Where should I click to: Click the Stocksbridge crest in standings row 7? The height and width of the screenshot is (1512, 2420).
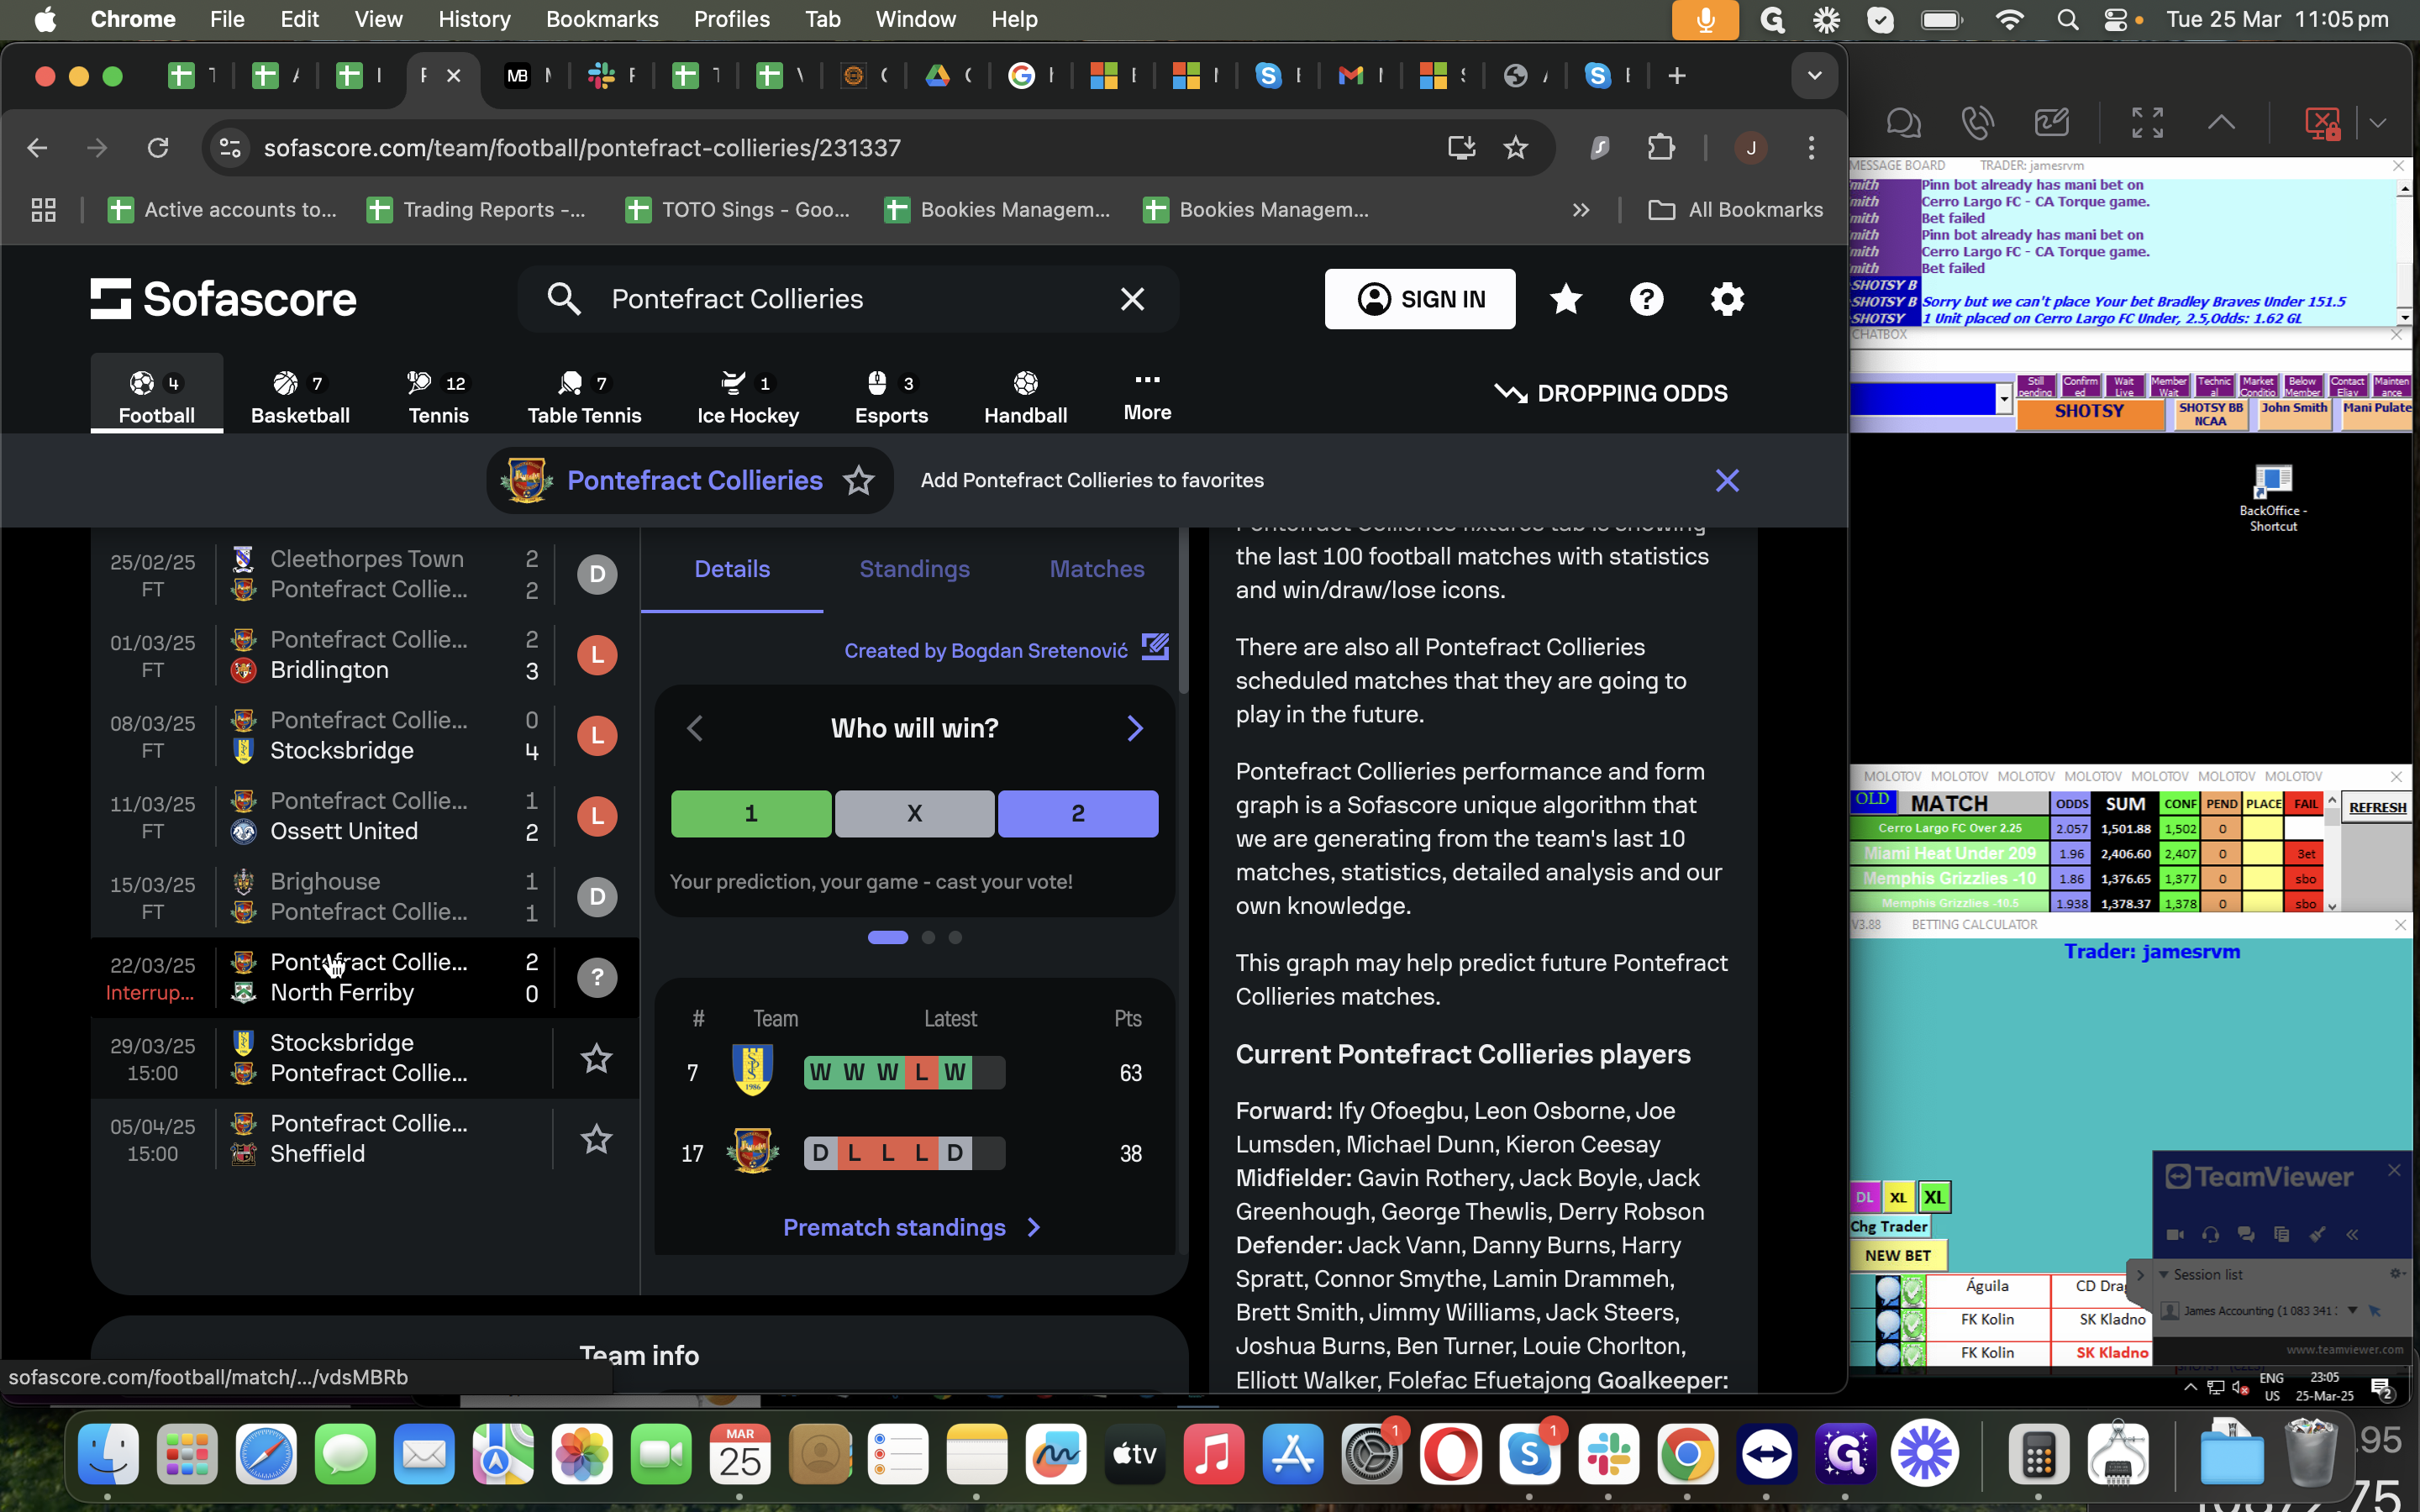752,1071
